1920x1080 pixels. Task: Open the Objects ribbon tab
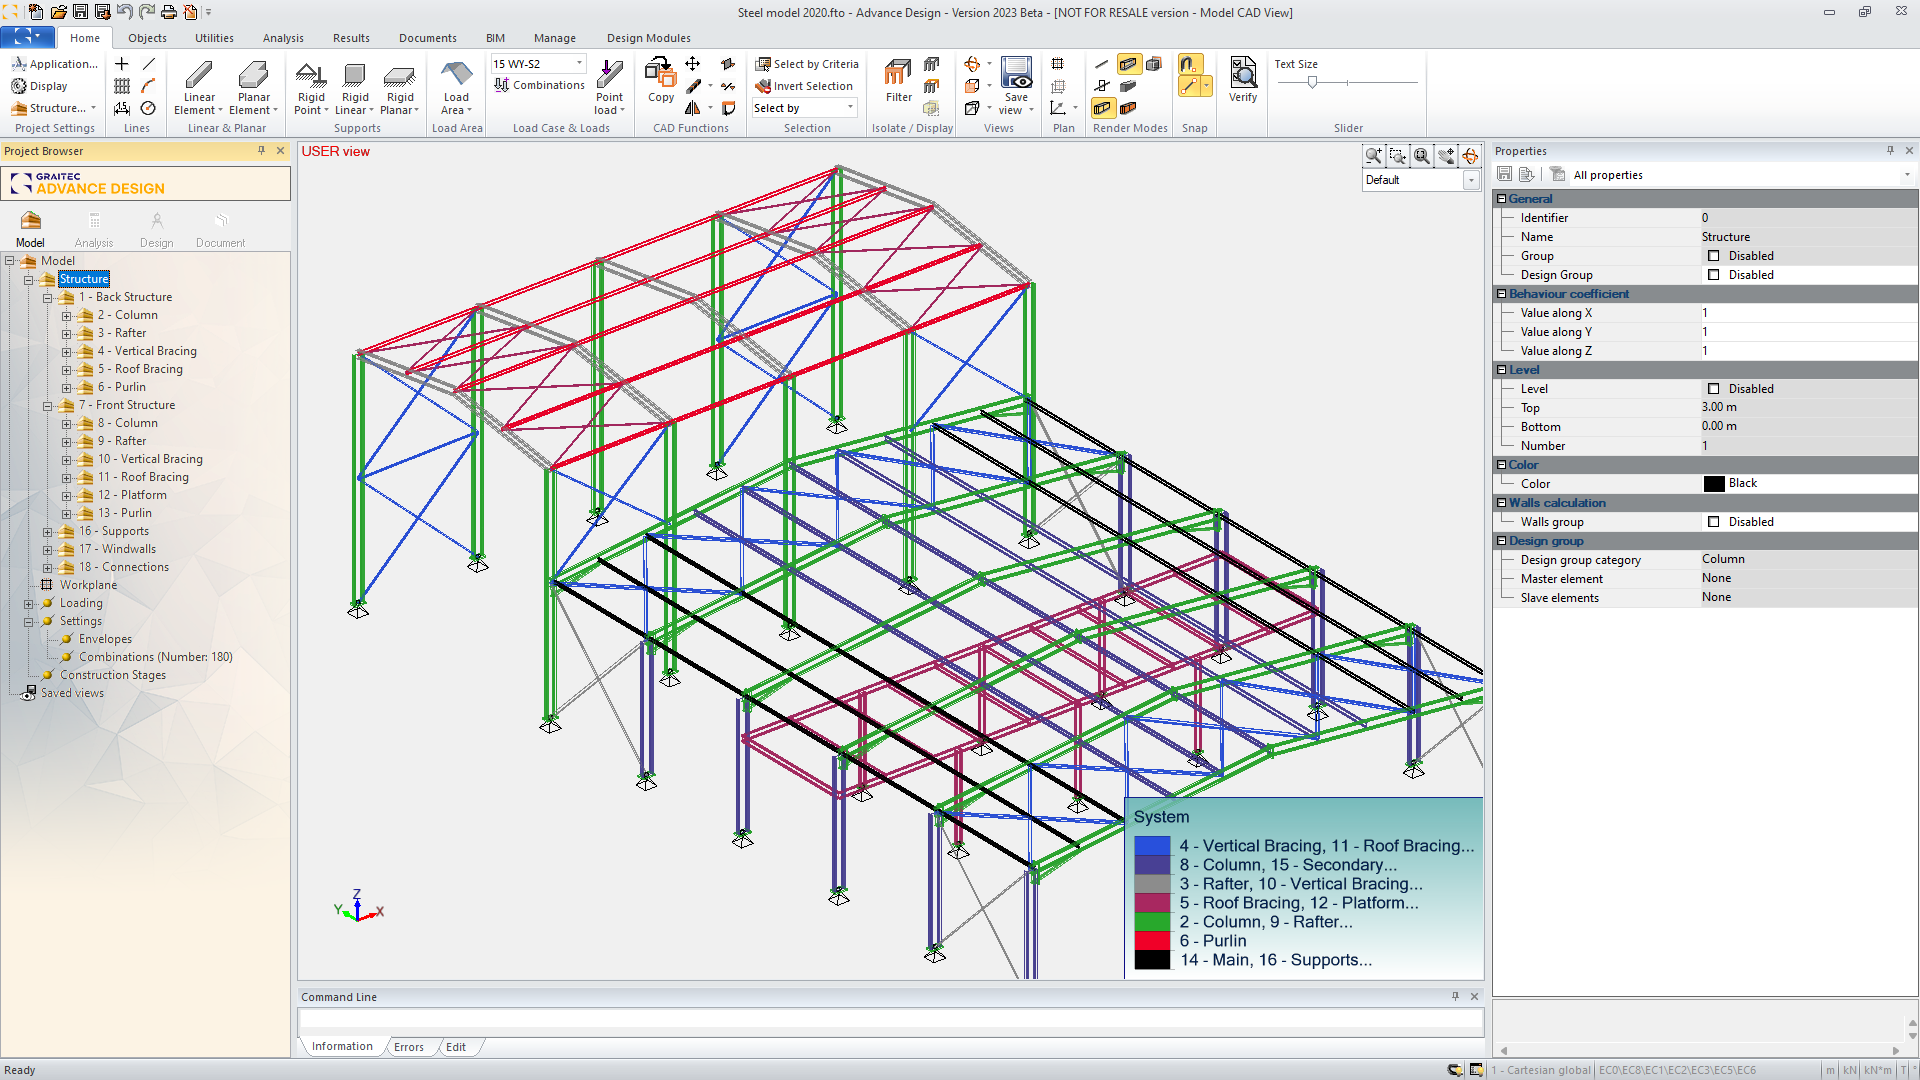pos(147,38)
